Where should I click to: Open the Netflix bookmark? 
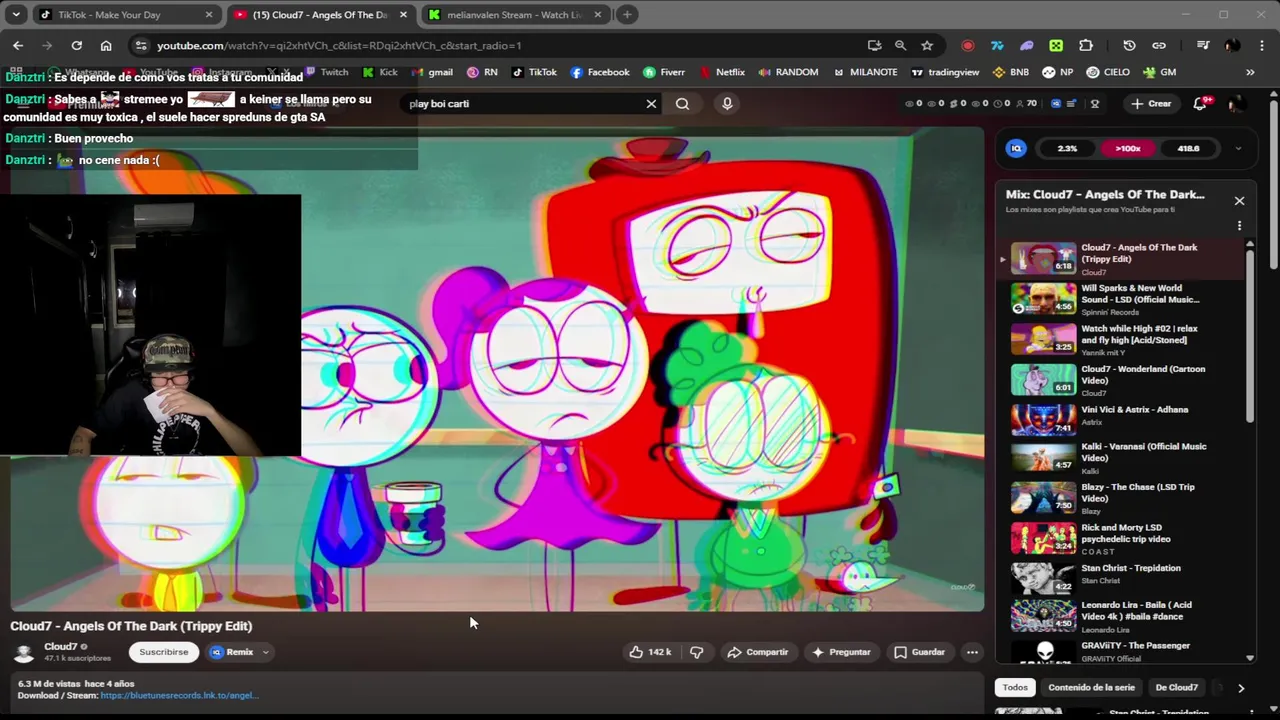(722, 72)
